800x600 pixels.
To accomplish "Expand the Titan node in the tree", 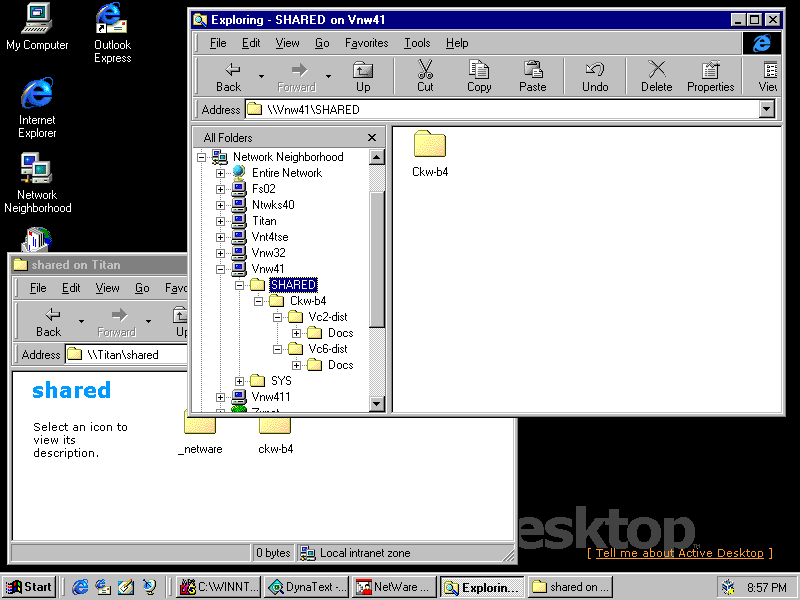I will 220,221.
